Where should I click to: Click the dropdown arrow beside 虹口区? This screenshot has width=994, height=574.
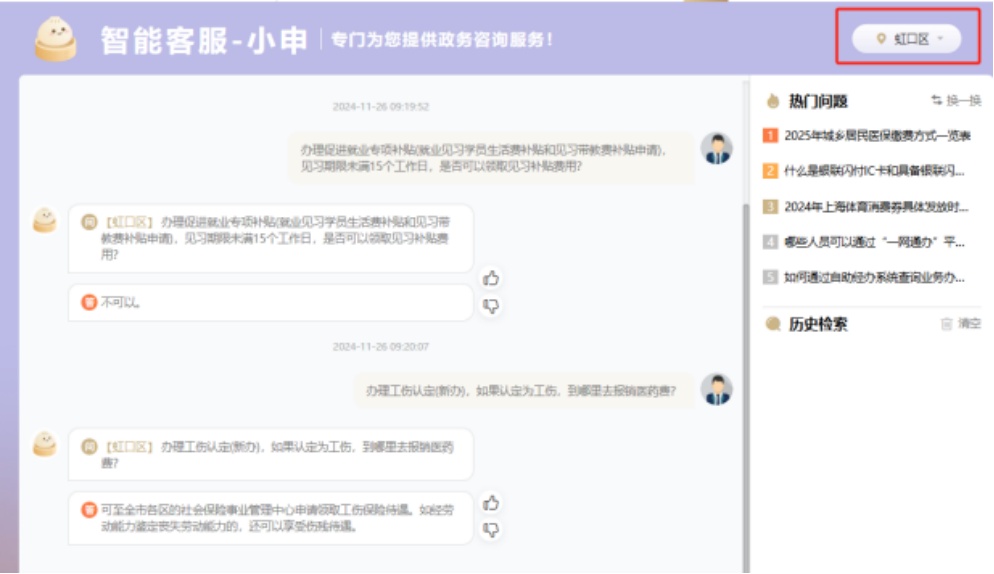tap(941, 39)
